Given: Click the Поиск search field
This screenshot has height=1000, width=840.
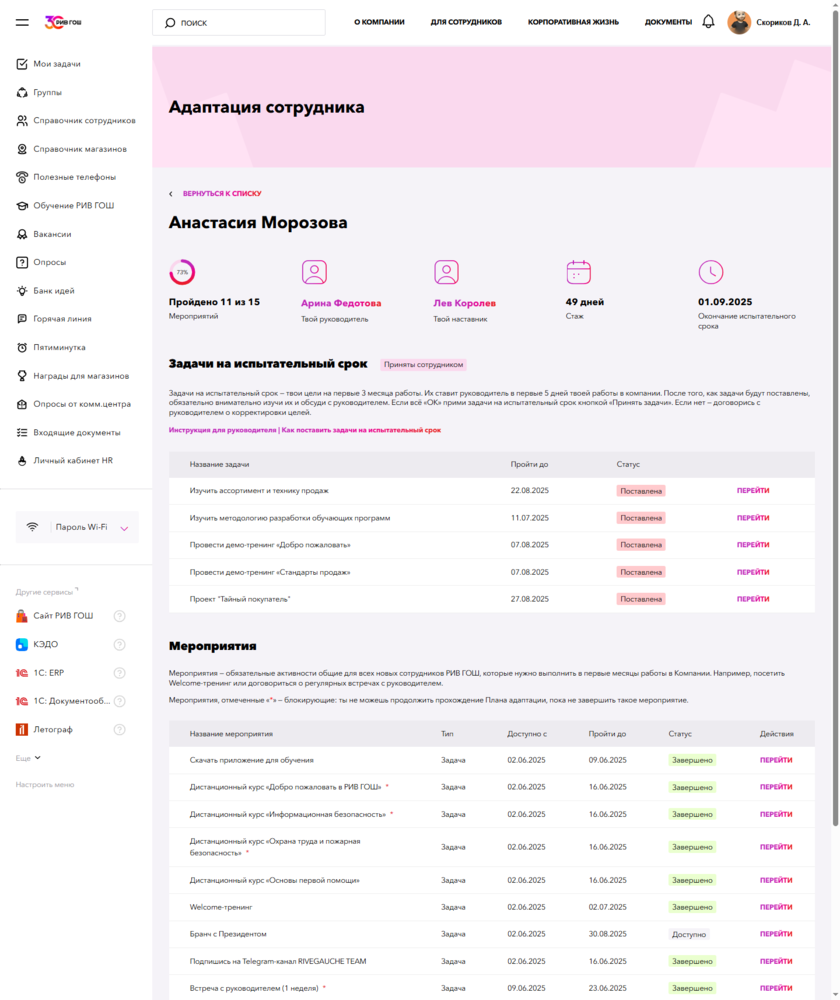Looking at the screenshot, I should (240, 22).
